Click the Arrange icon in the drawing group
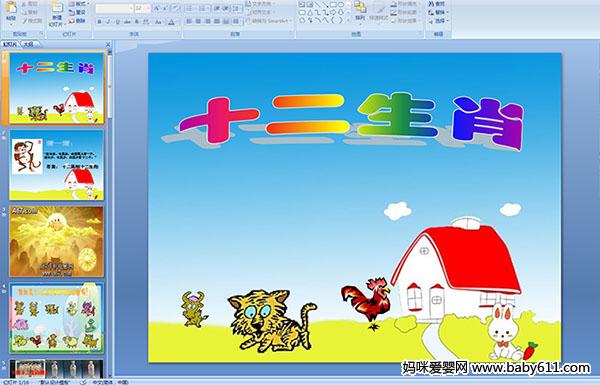600x385 pixels. coord(360,11)
